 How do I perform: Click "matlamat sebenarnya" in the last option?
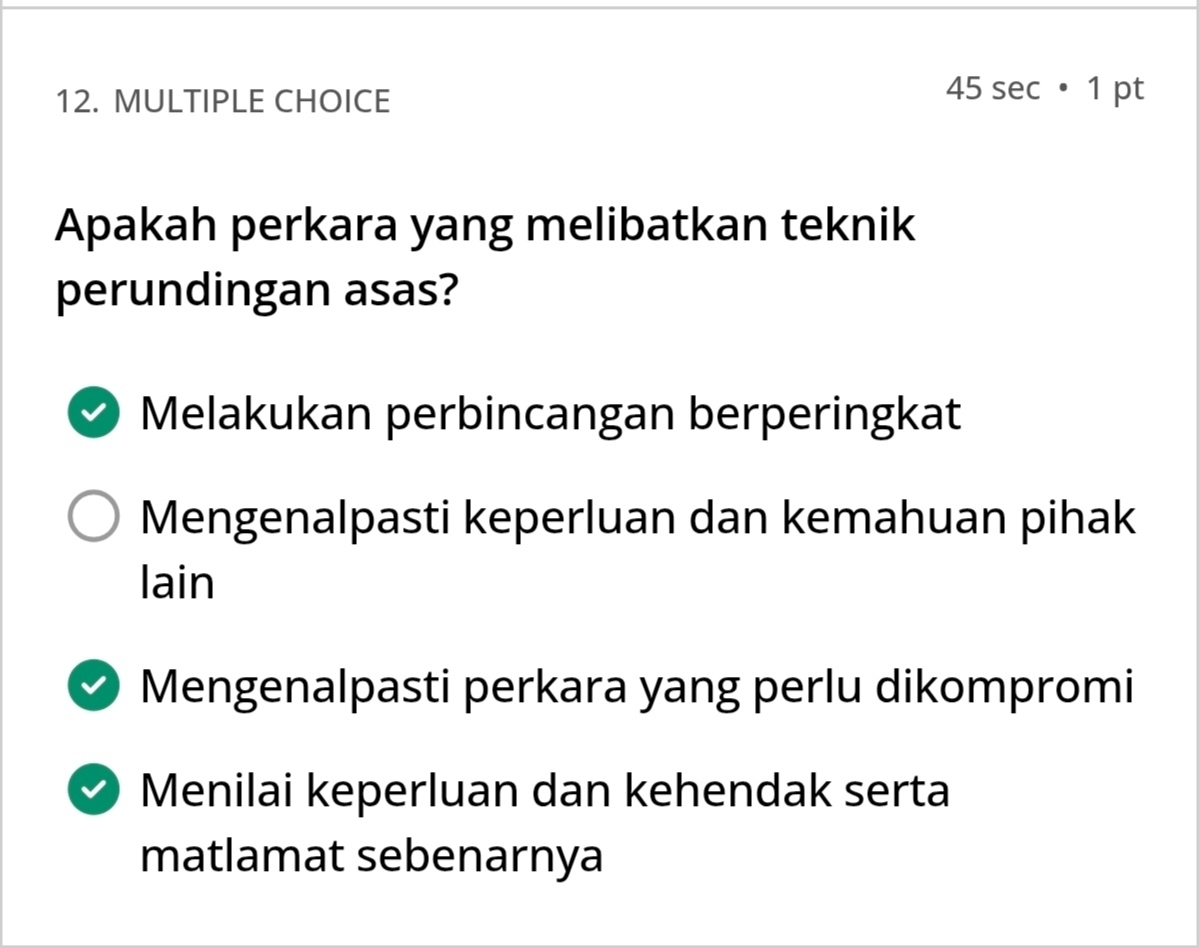(x=371, y=856)
